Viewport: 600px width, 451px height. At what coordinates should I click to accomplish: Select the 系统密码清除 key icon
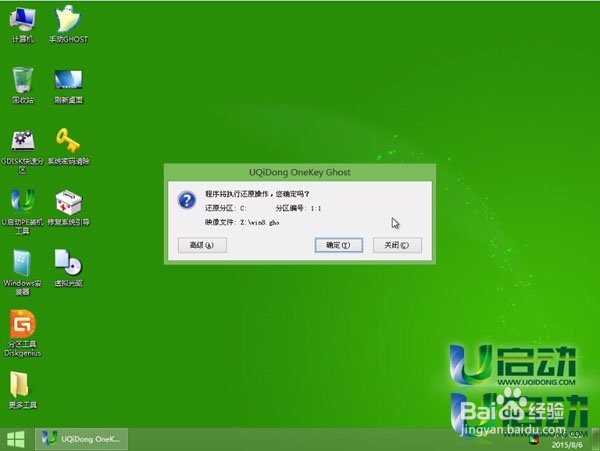68,147
